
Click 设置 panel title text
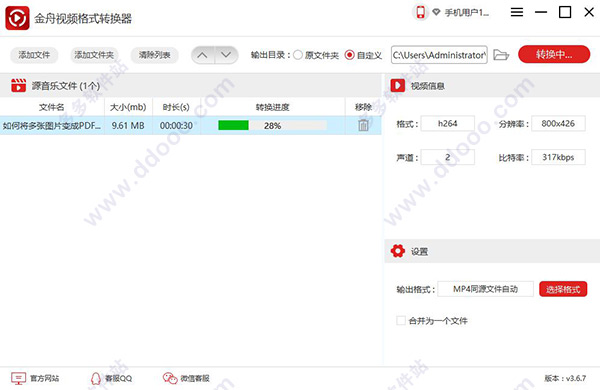(x=419, y=252)
